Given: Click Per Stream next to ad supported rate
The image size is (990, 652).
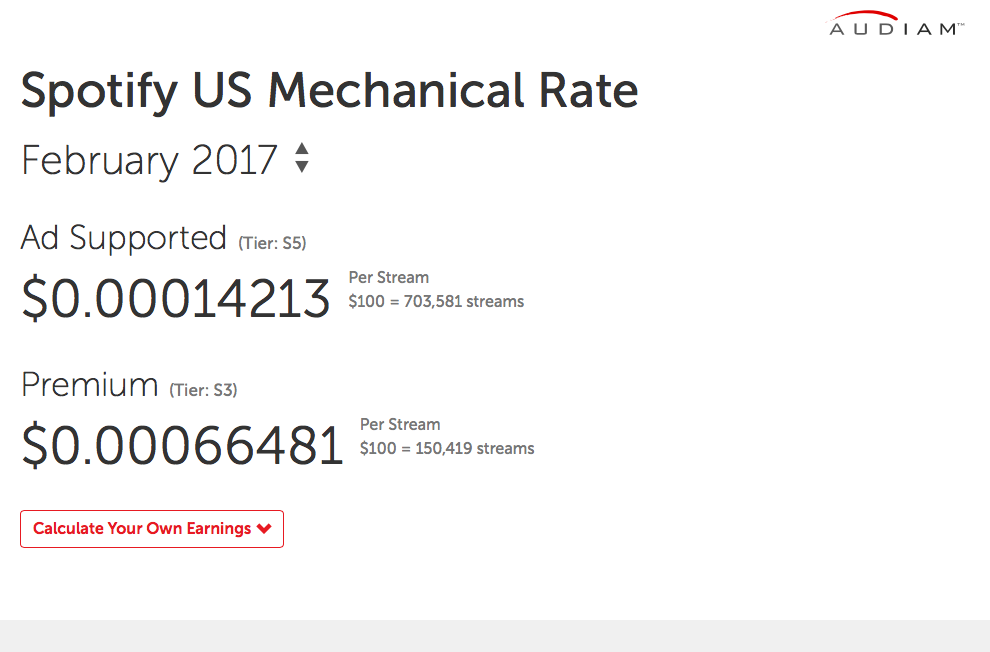Looking at the screenshot, I should click(389, 278).
